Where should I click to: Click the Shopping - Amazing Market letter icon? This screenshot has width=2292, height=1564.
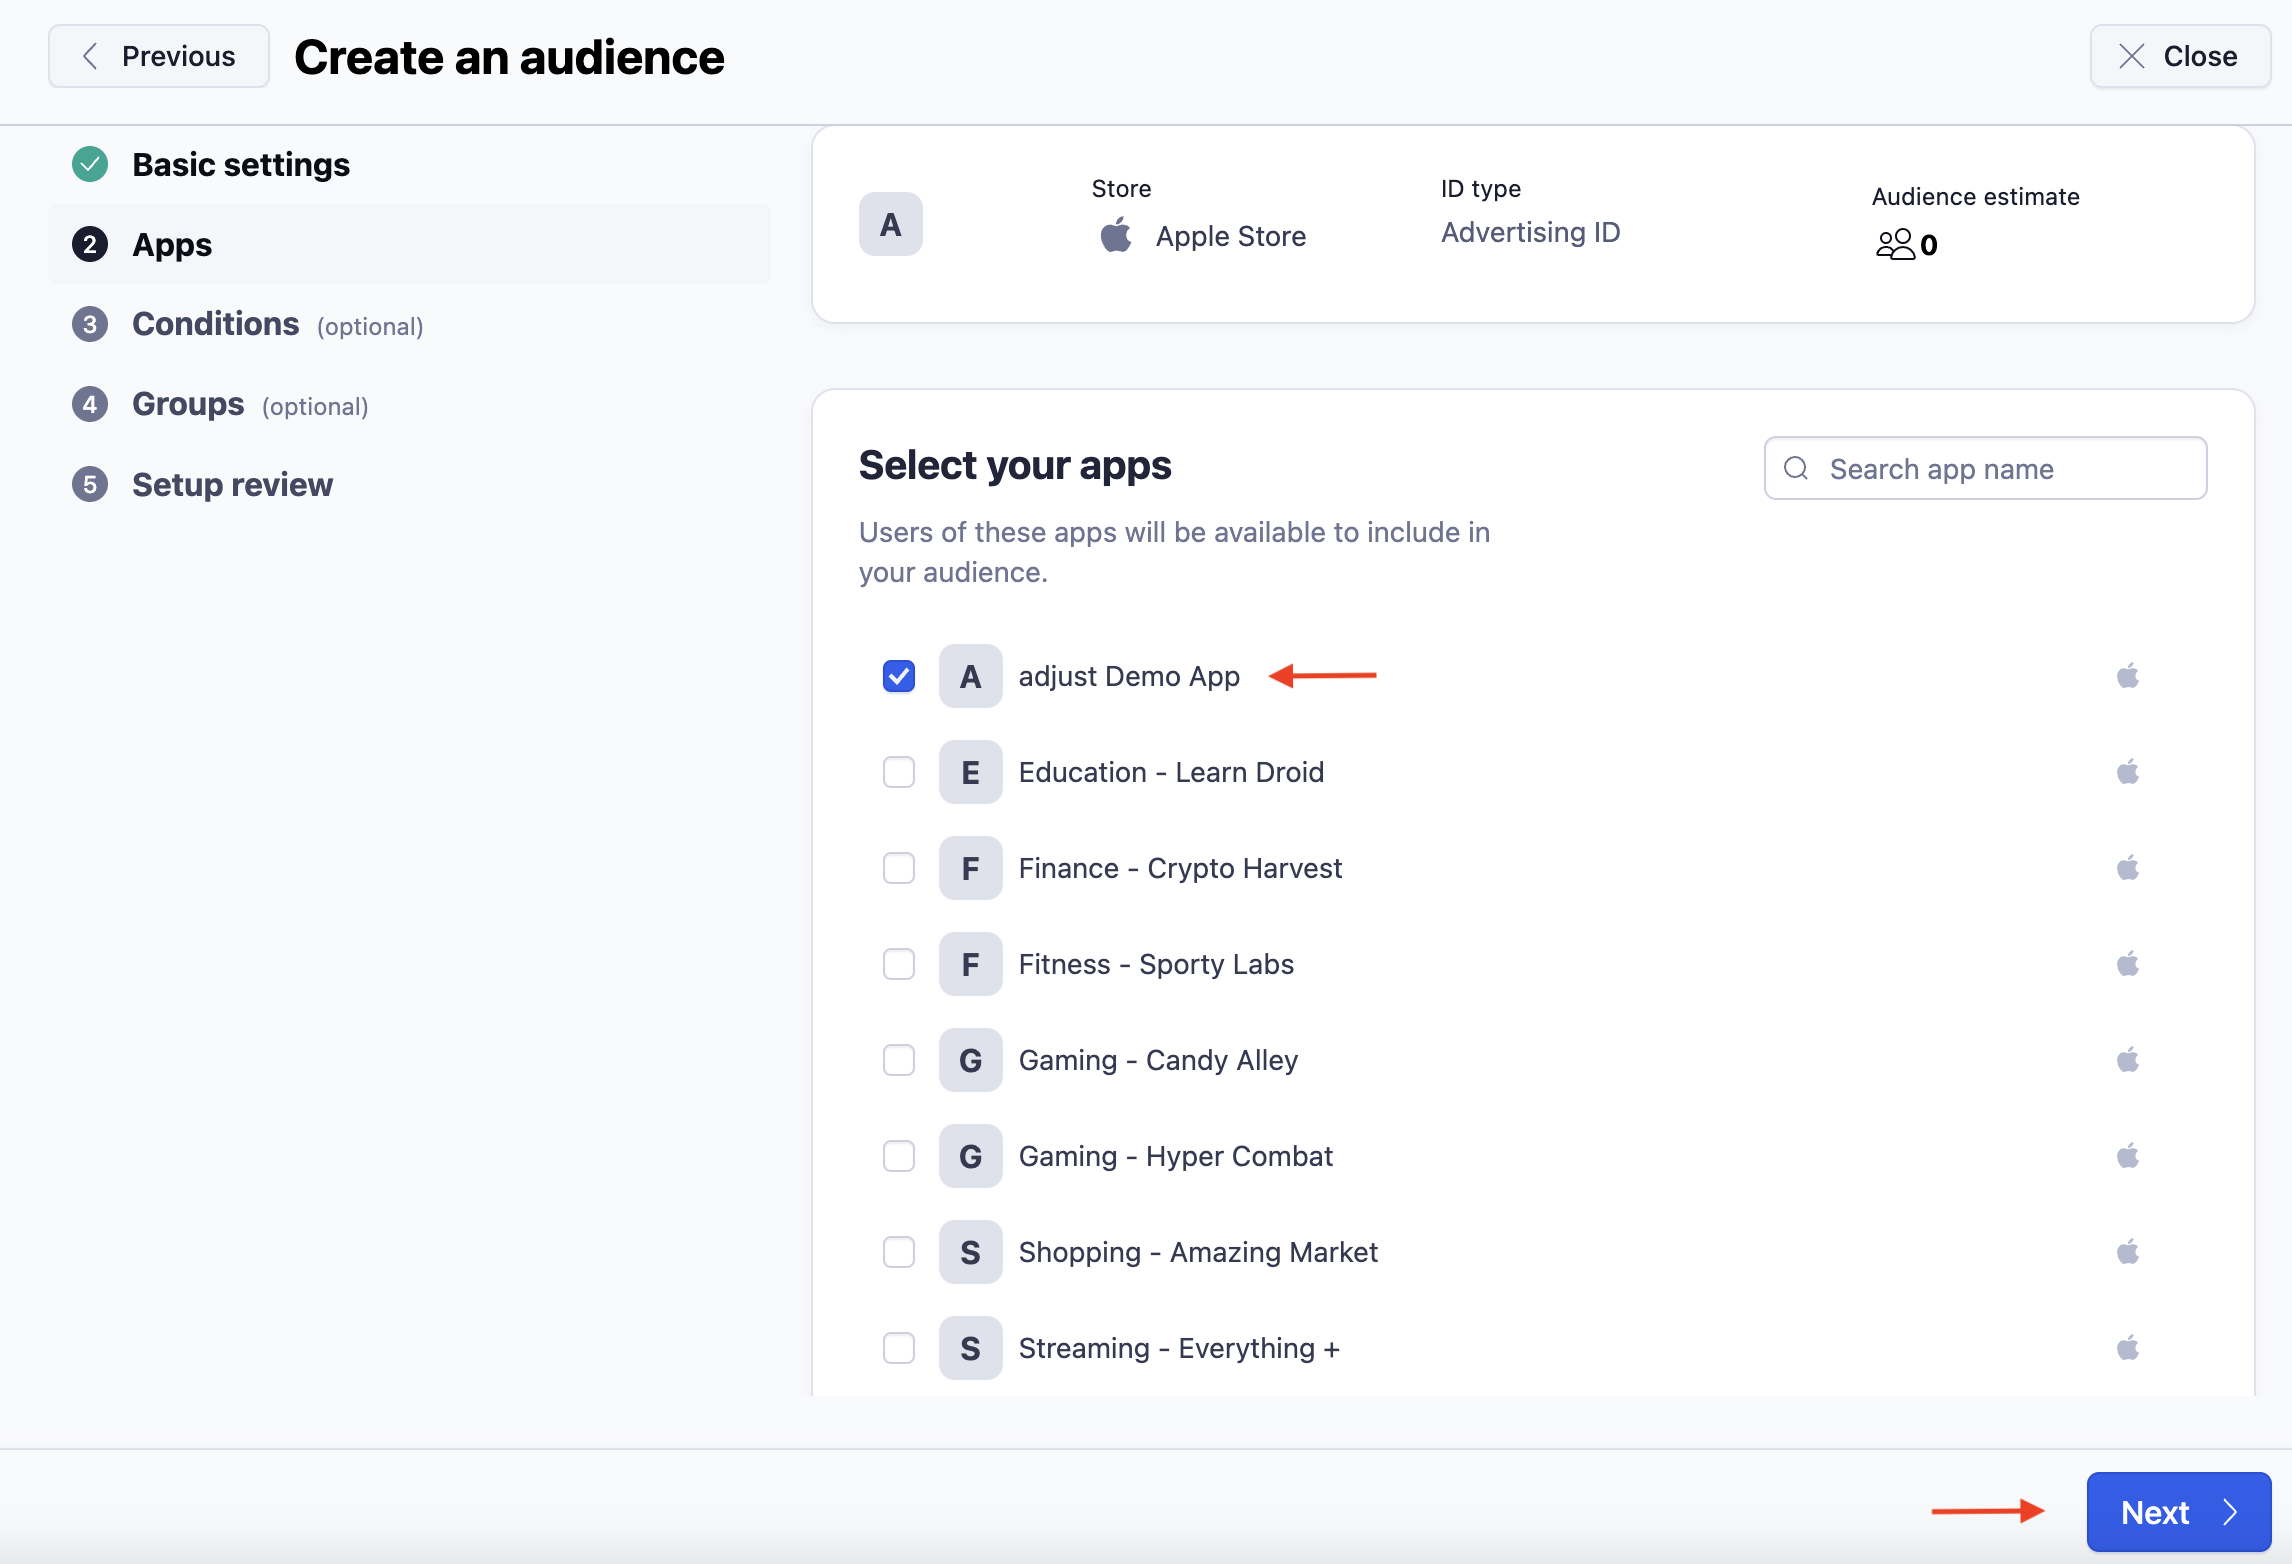970,1252
